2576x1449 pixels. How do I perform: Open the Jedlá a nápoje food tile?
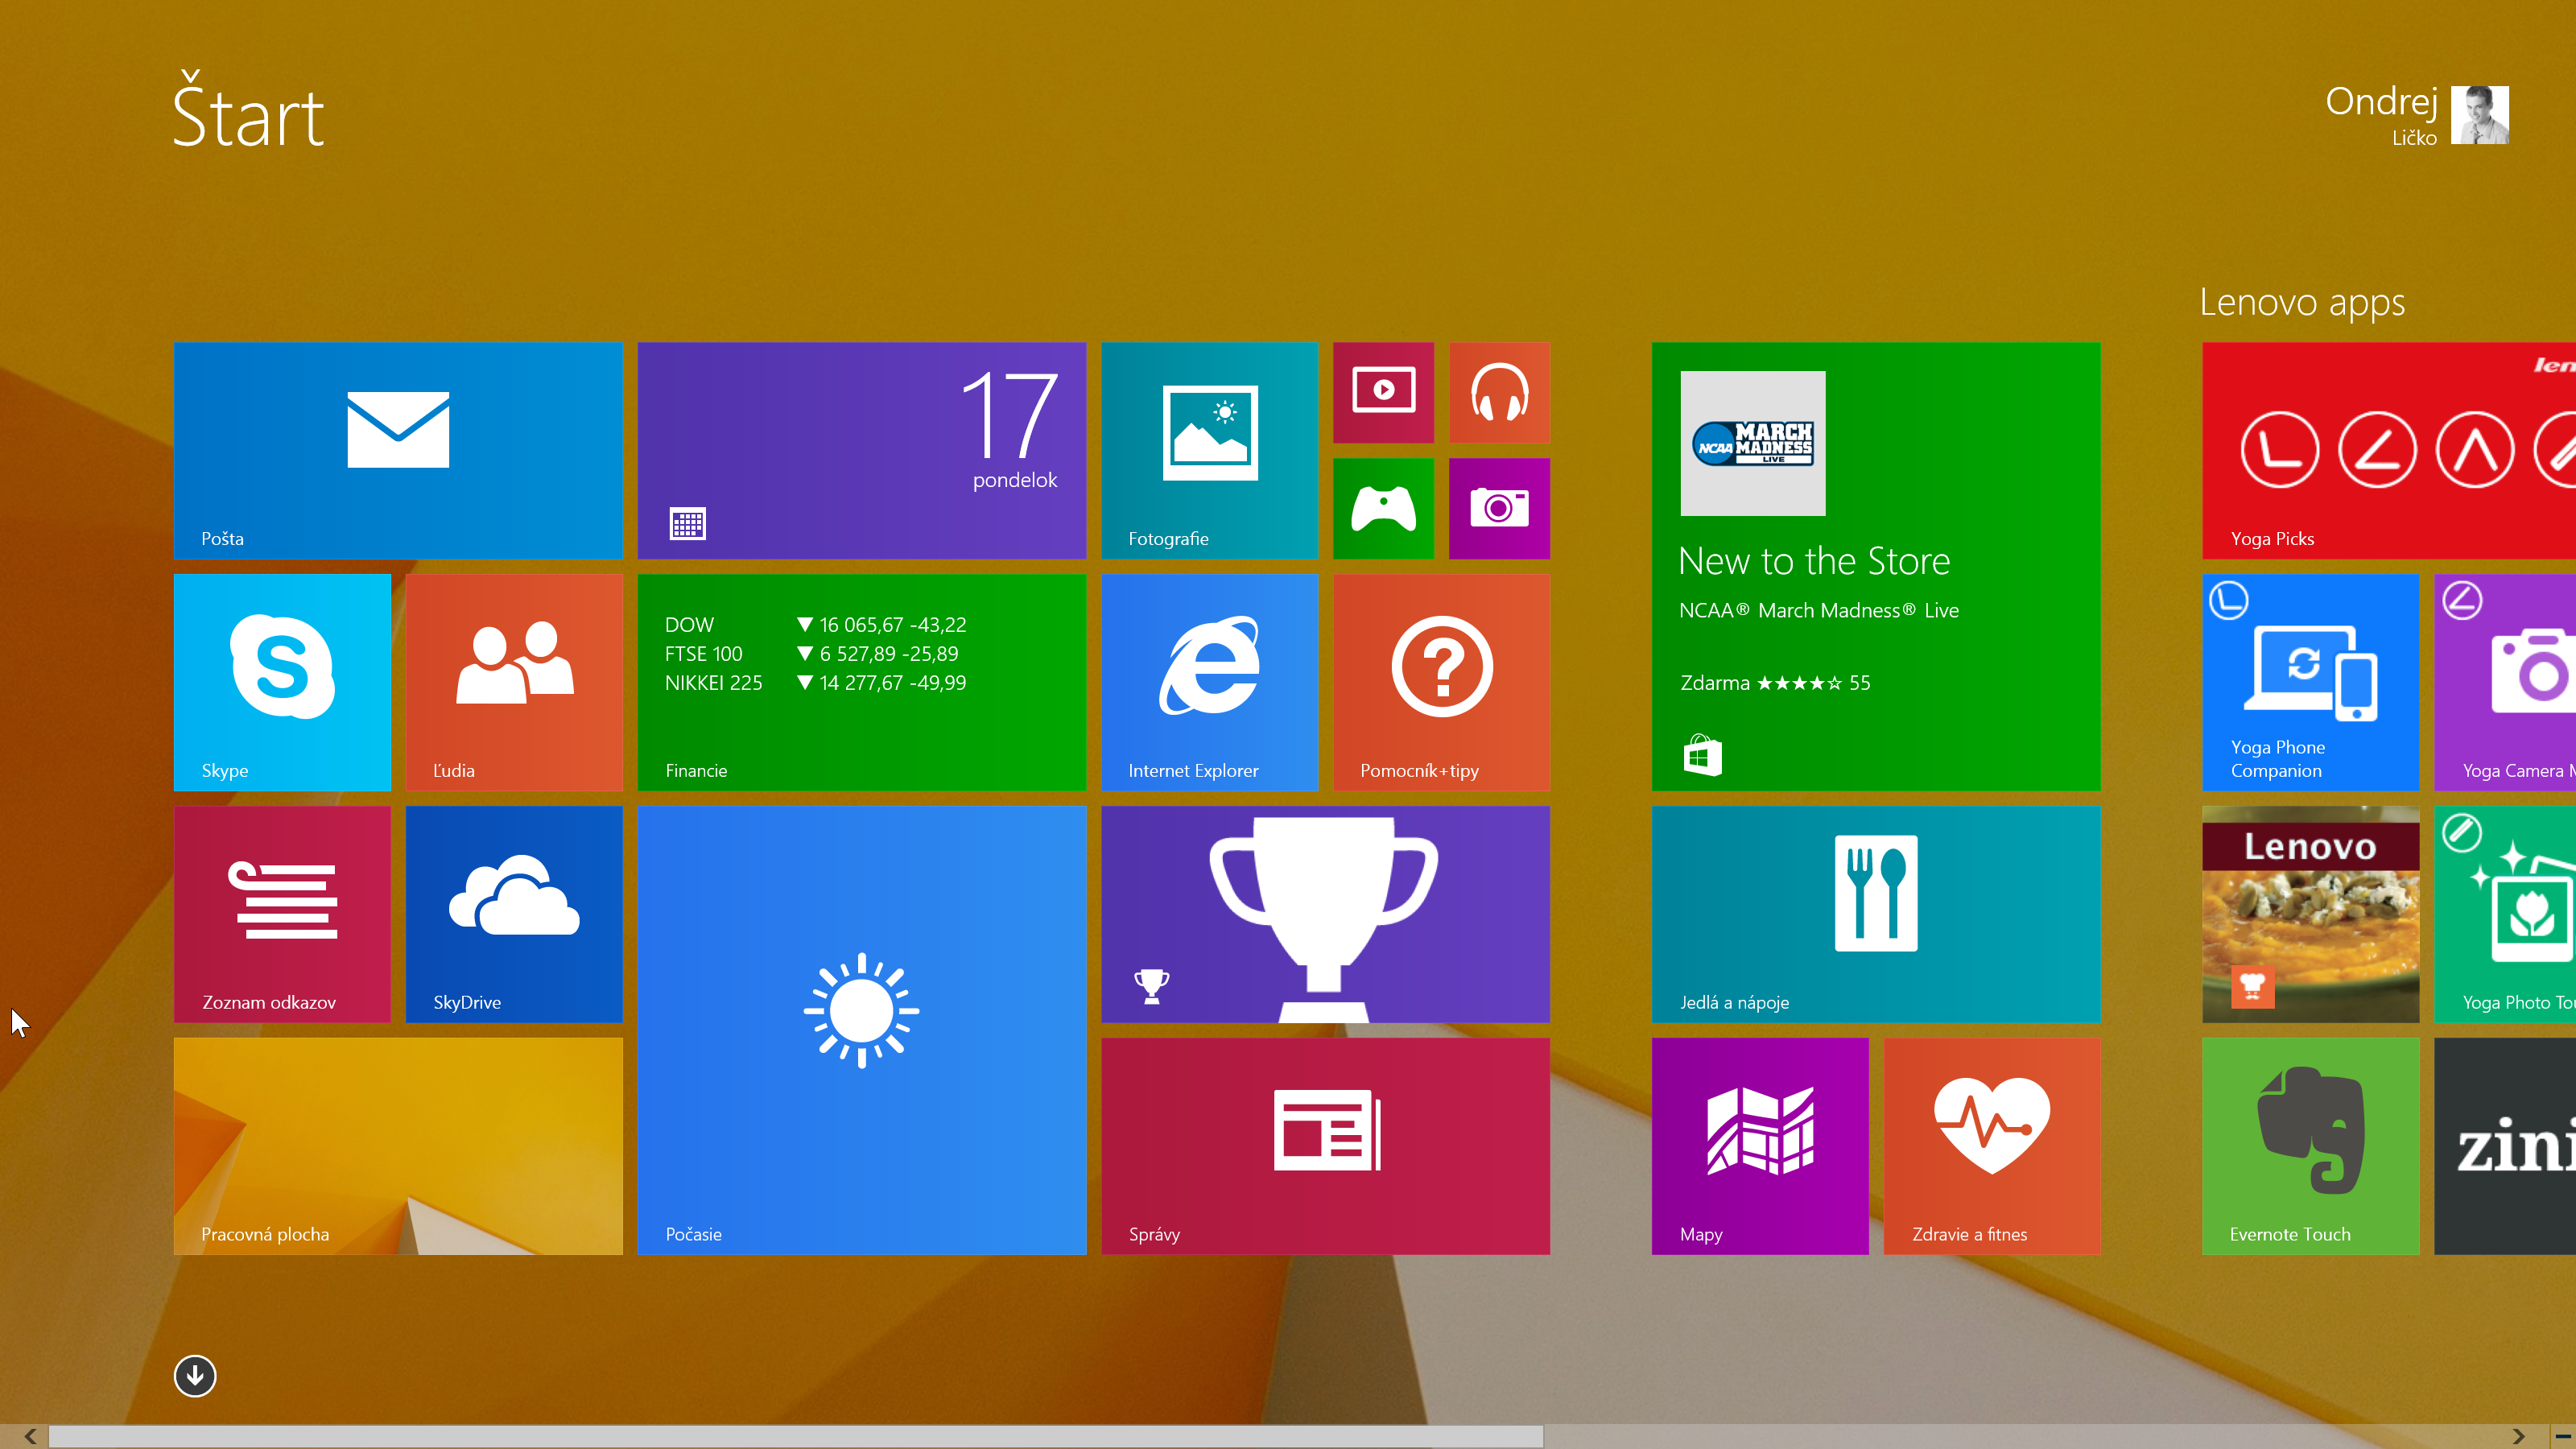tap(1876, 914)
